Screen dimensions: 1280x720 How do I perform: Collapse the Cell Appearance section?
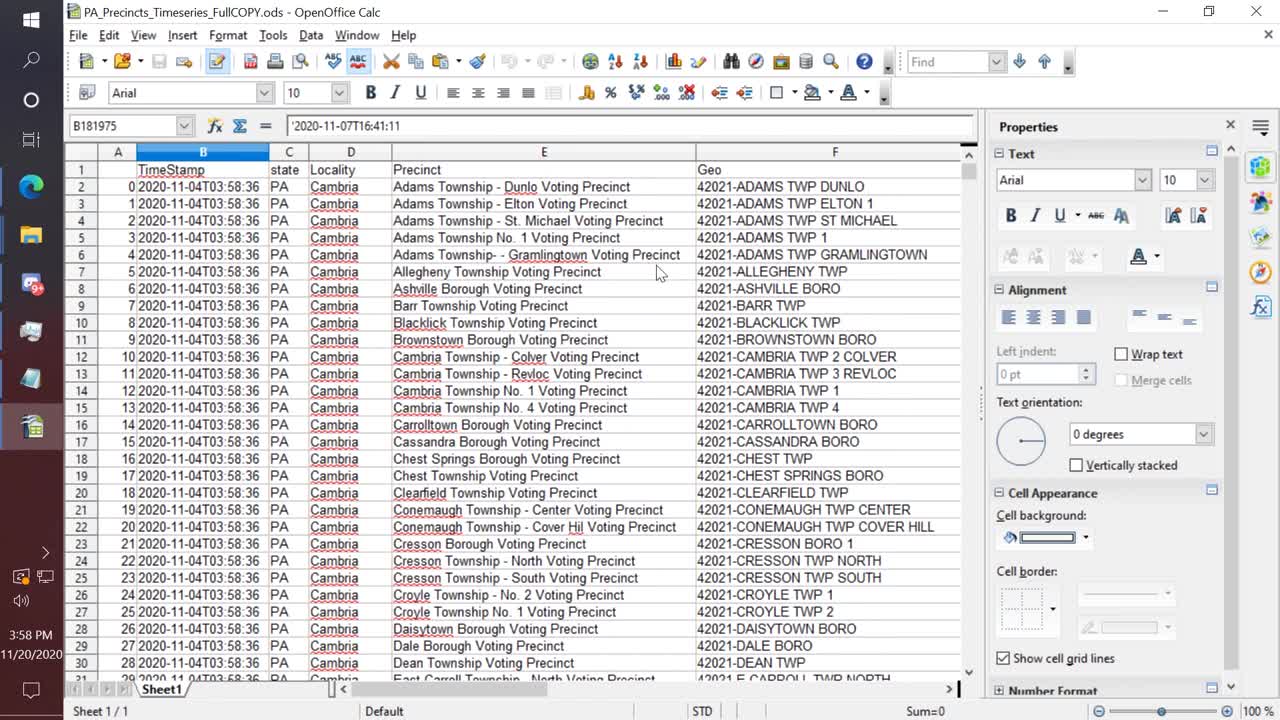coord(999,493)
